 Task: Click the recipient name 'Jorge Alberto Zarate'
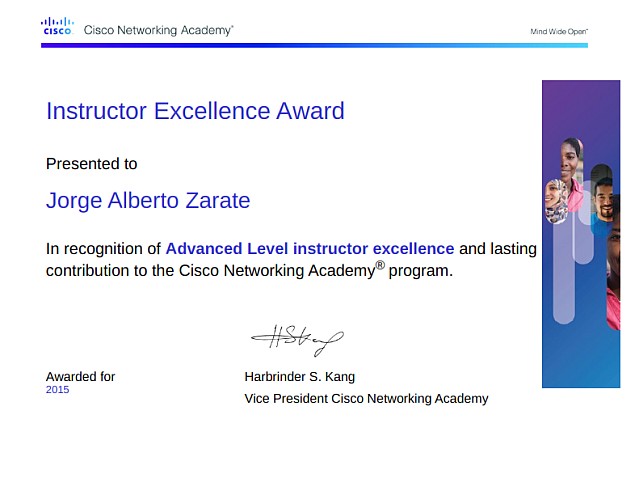pyautogui.click(x=148, y=200)
